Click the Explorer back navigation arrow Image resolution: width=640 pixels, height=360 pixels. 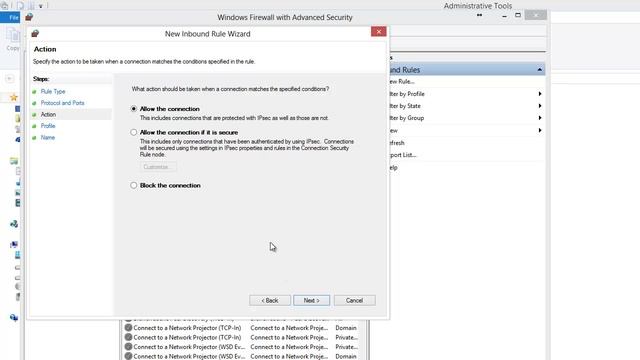[x=10, y=78]
